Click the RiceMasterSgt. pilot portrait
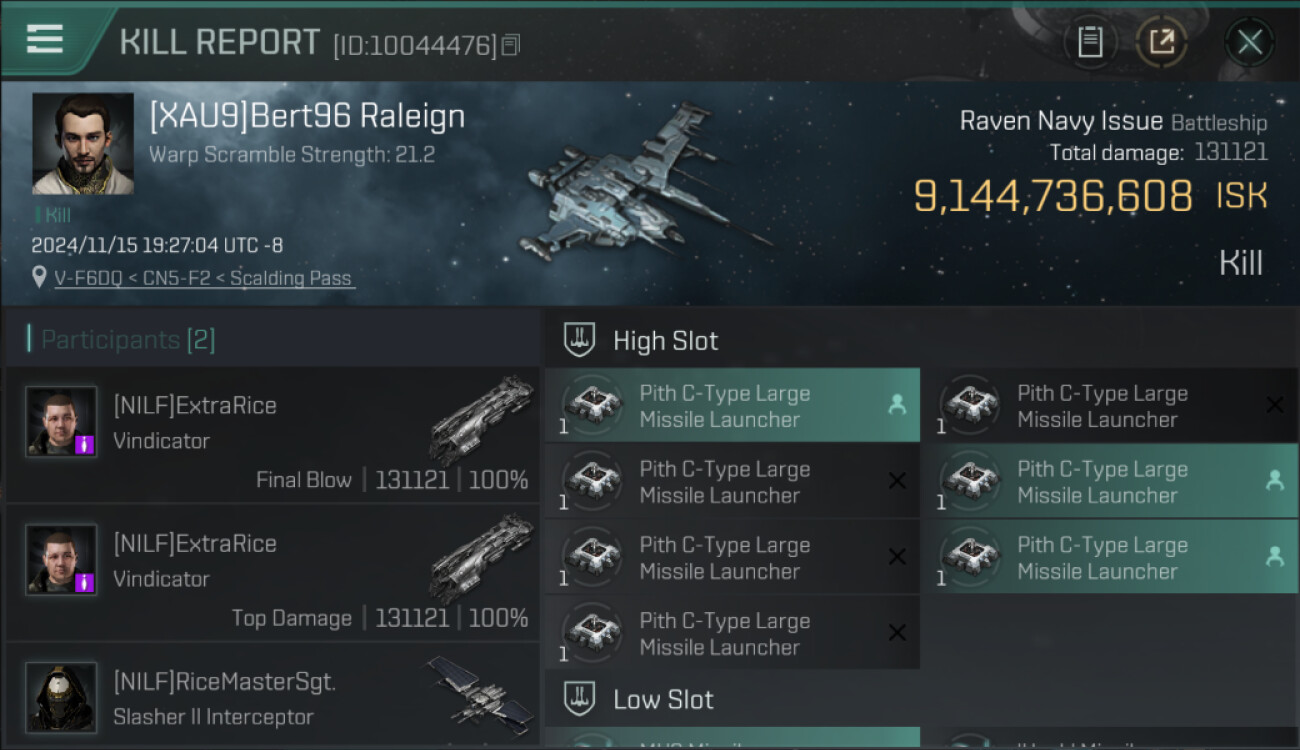This screenshot has height=750, width=1300. tap(61, 696)
